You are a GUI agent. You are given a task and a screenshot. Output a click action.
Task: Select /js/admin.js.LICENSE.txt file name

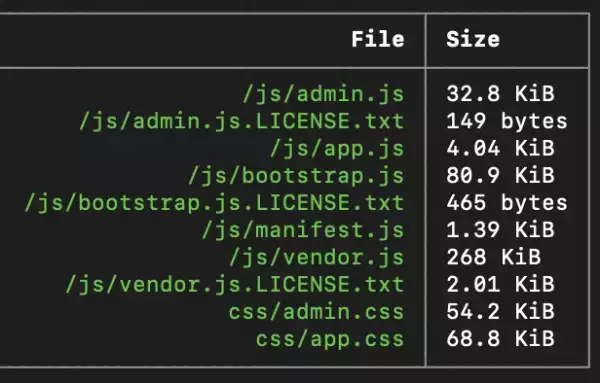241,122
